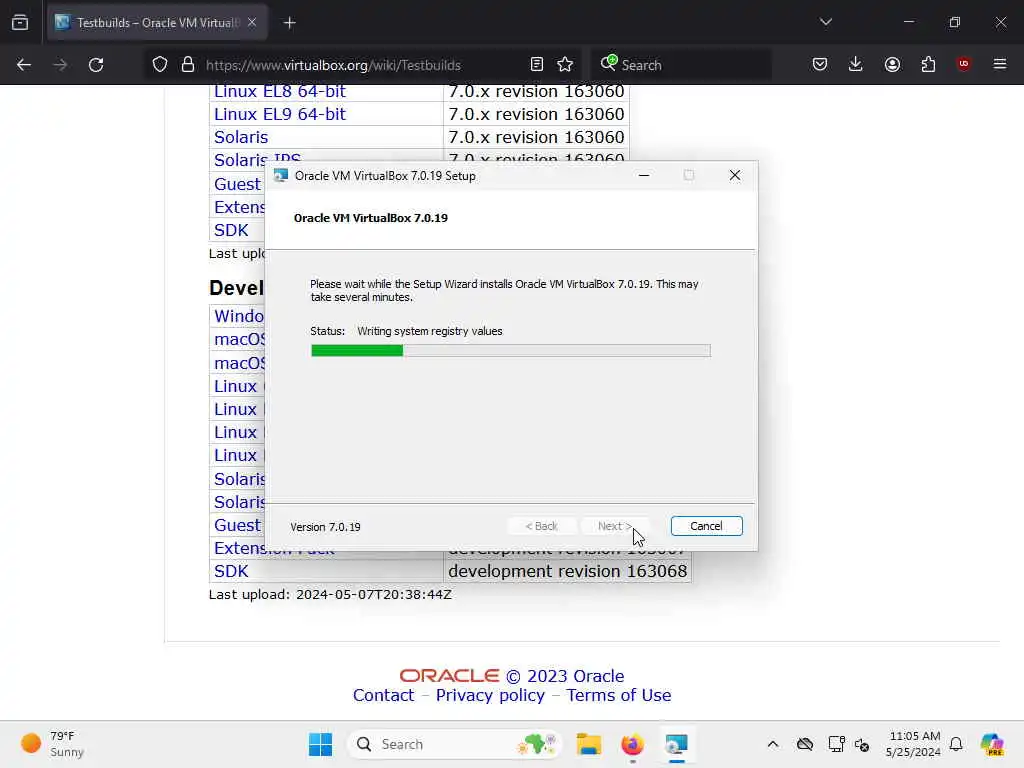Open the clock and calendar flyout
The width and height of the screenshot is (1024, 768).
pos(913,744)
